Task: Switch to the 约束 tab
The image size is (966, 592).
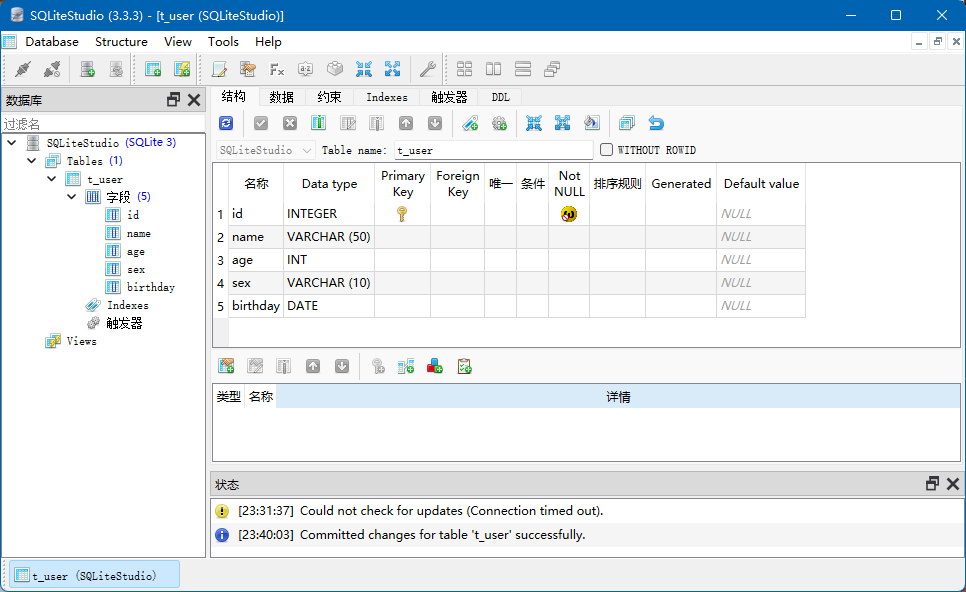Action: coord(329,97)
